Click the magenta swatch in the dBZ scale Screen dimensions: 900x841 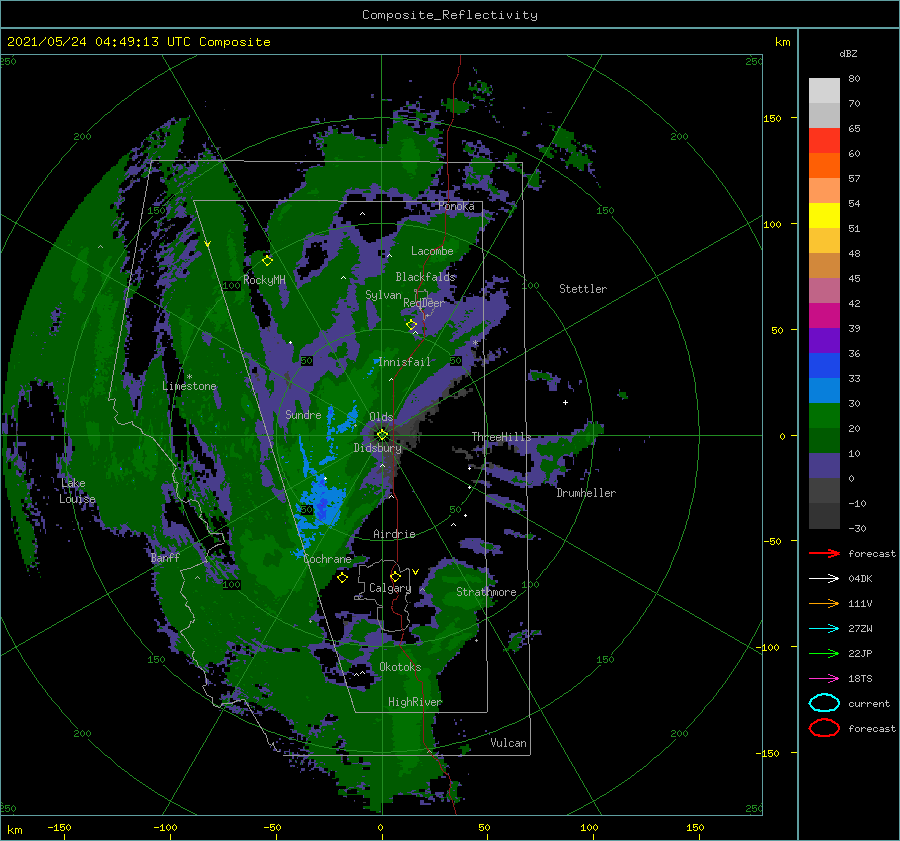tap(824, 316)
